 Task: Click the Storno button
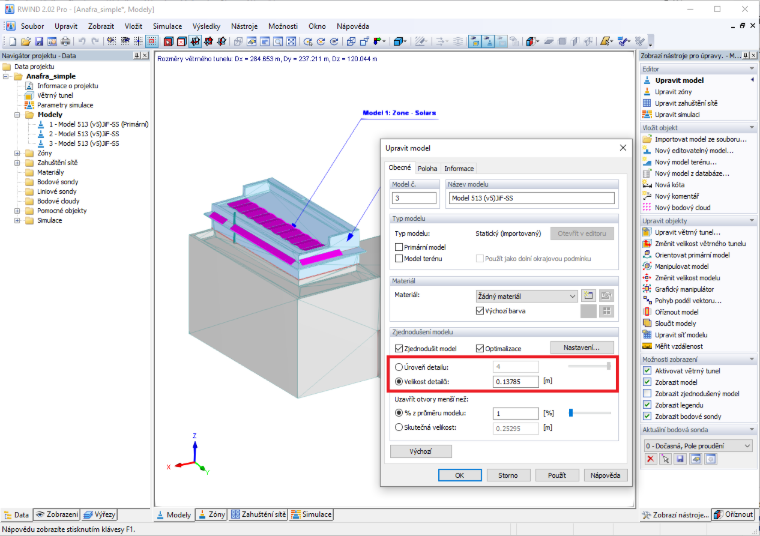[x=508, y=475]
